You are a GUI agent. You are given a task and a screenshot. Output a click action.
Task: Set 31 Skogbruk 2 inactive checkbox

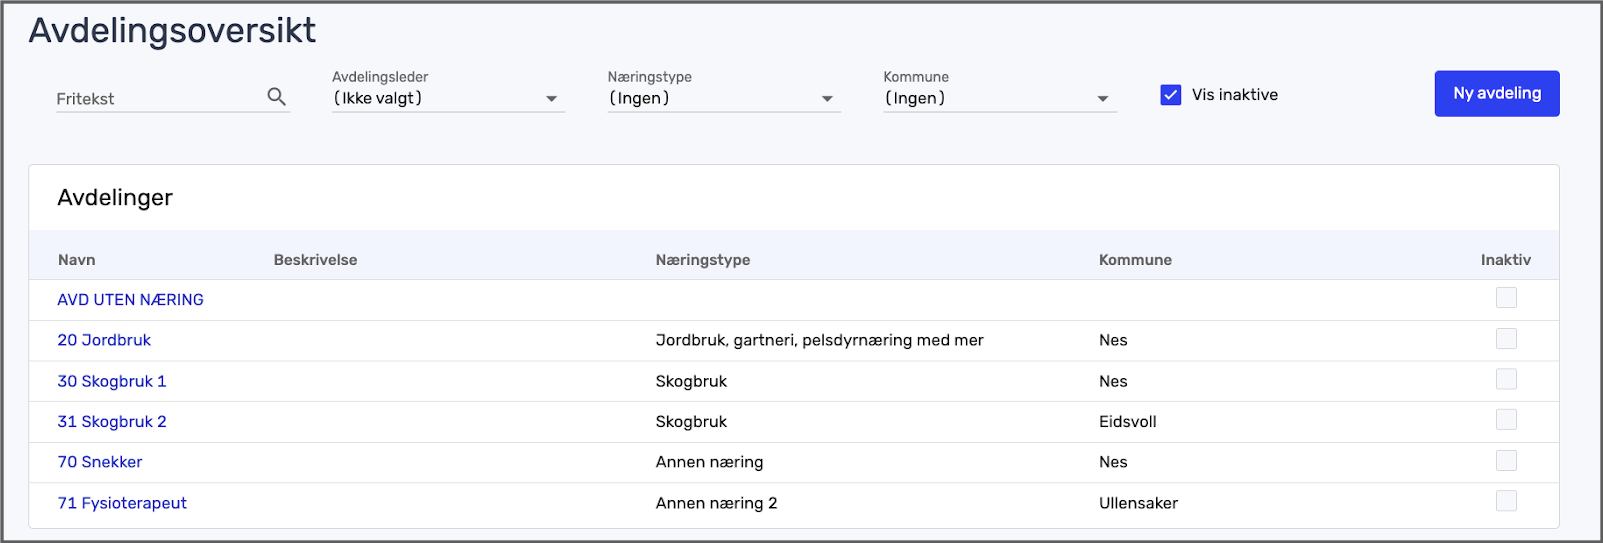[1506, 420]
